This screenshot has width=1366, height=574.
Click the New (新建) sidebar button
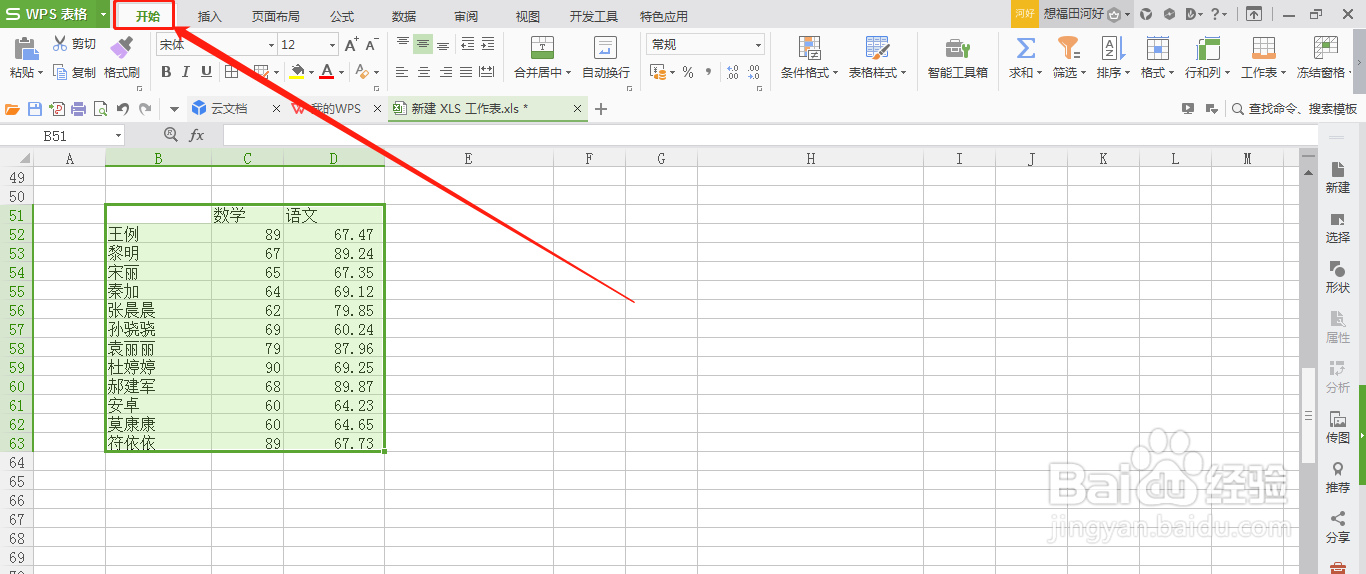pos(1338,178)
